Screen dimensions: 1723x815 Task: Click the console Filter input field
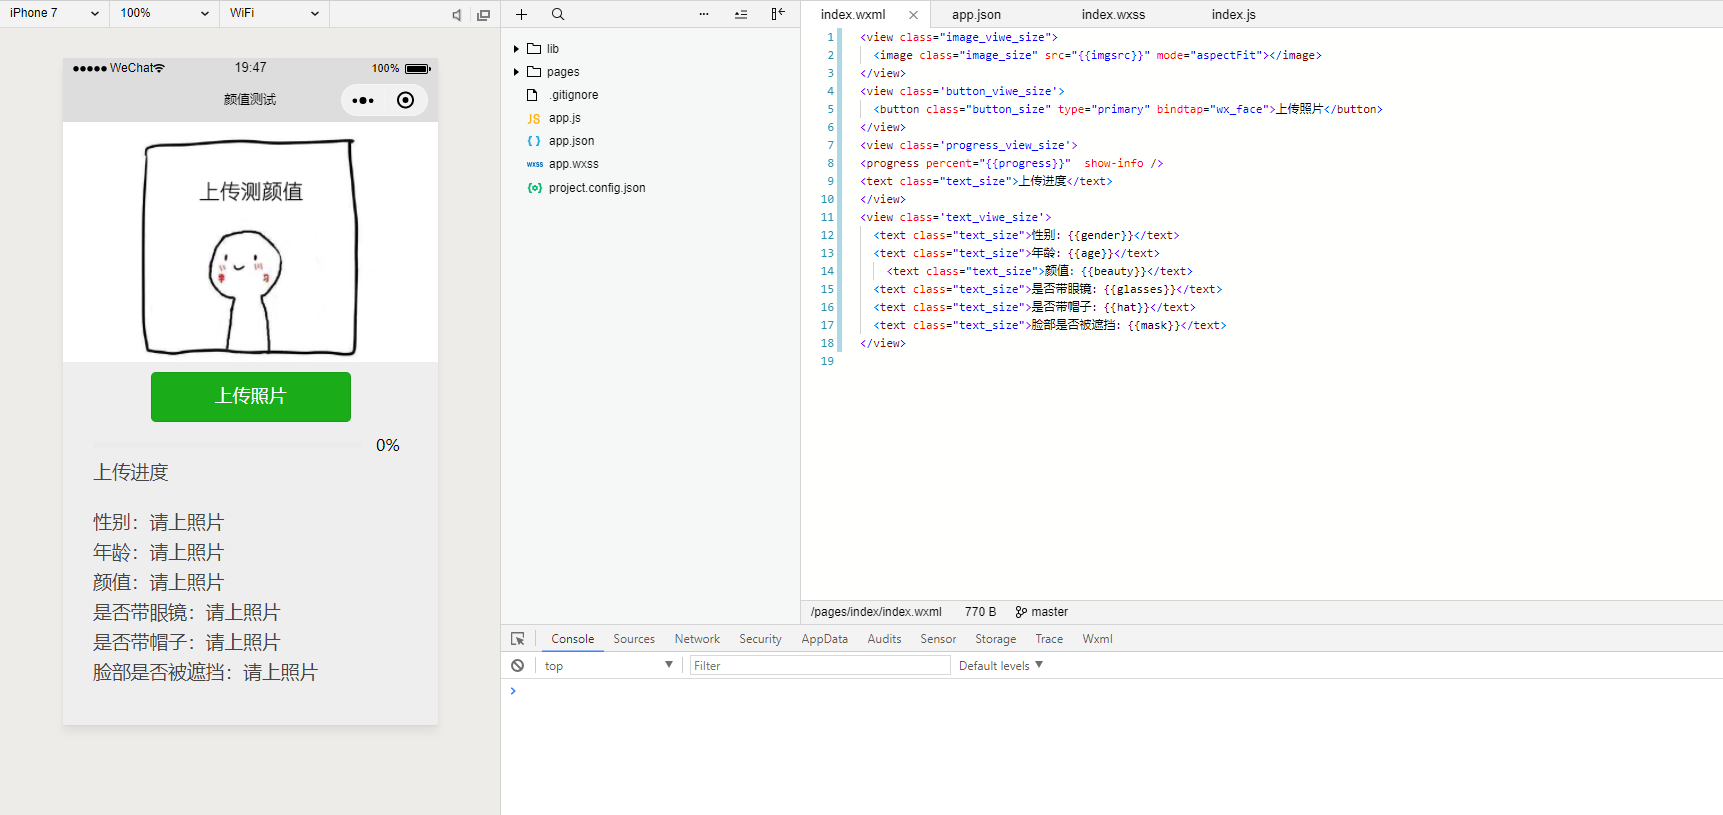click(819, 666)
